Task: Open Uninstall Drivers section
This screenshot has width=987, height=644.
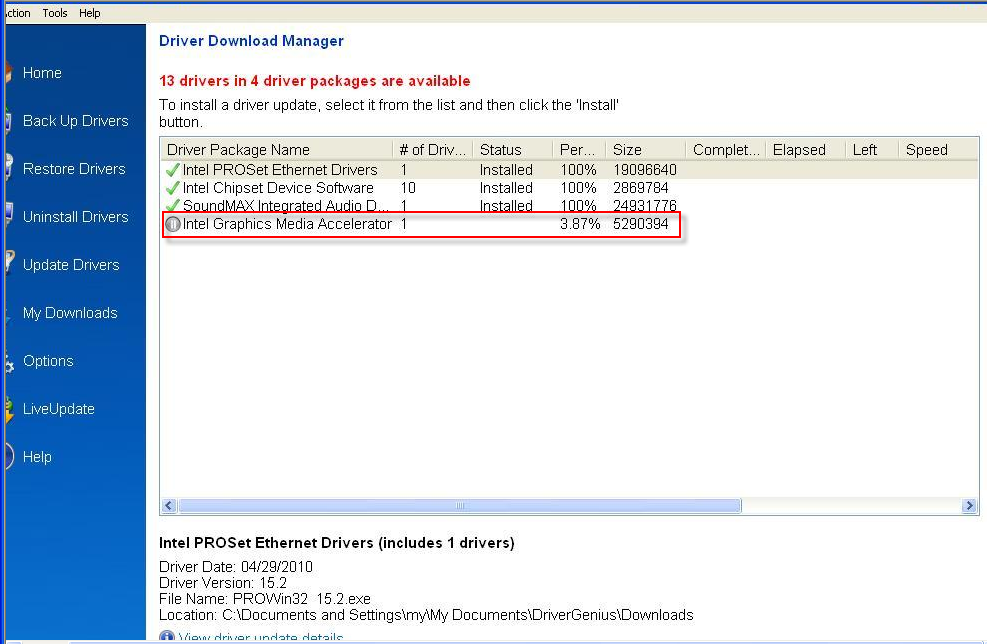Action: coord(76,217)
